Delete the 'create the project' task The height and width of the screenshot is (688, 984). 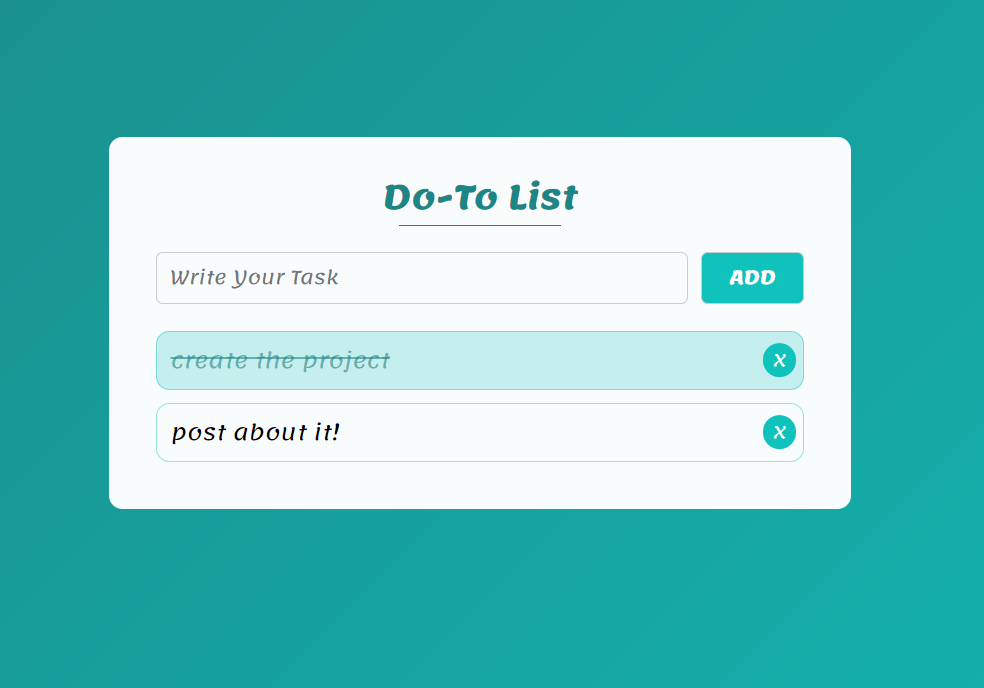(779, 360)
